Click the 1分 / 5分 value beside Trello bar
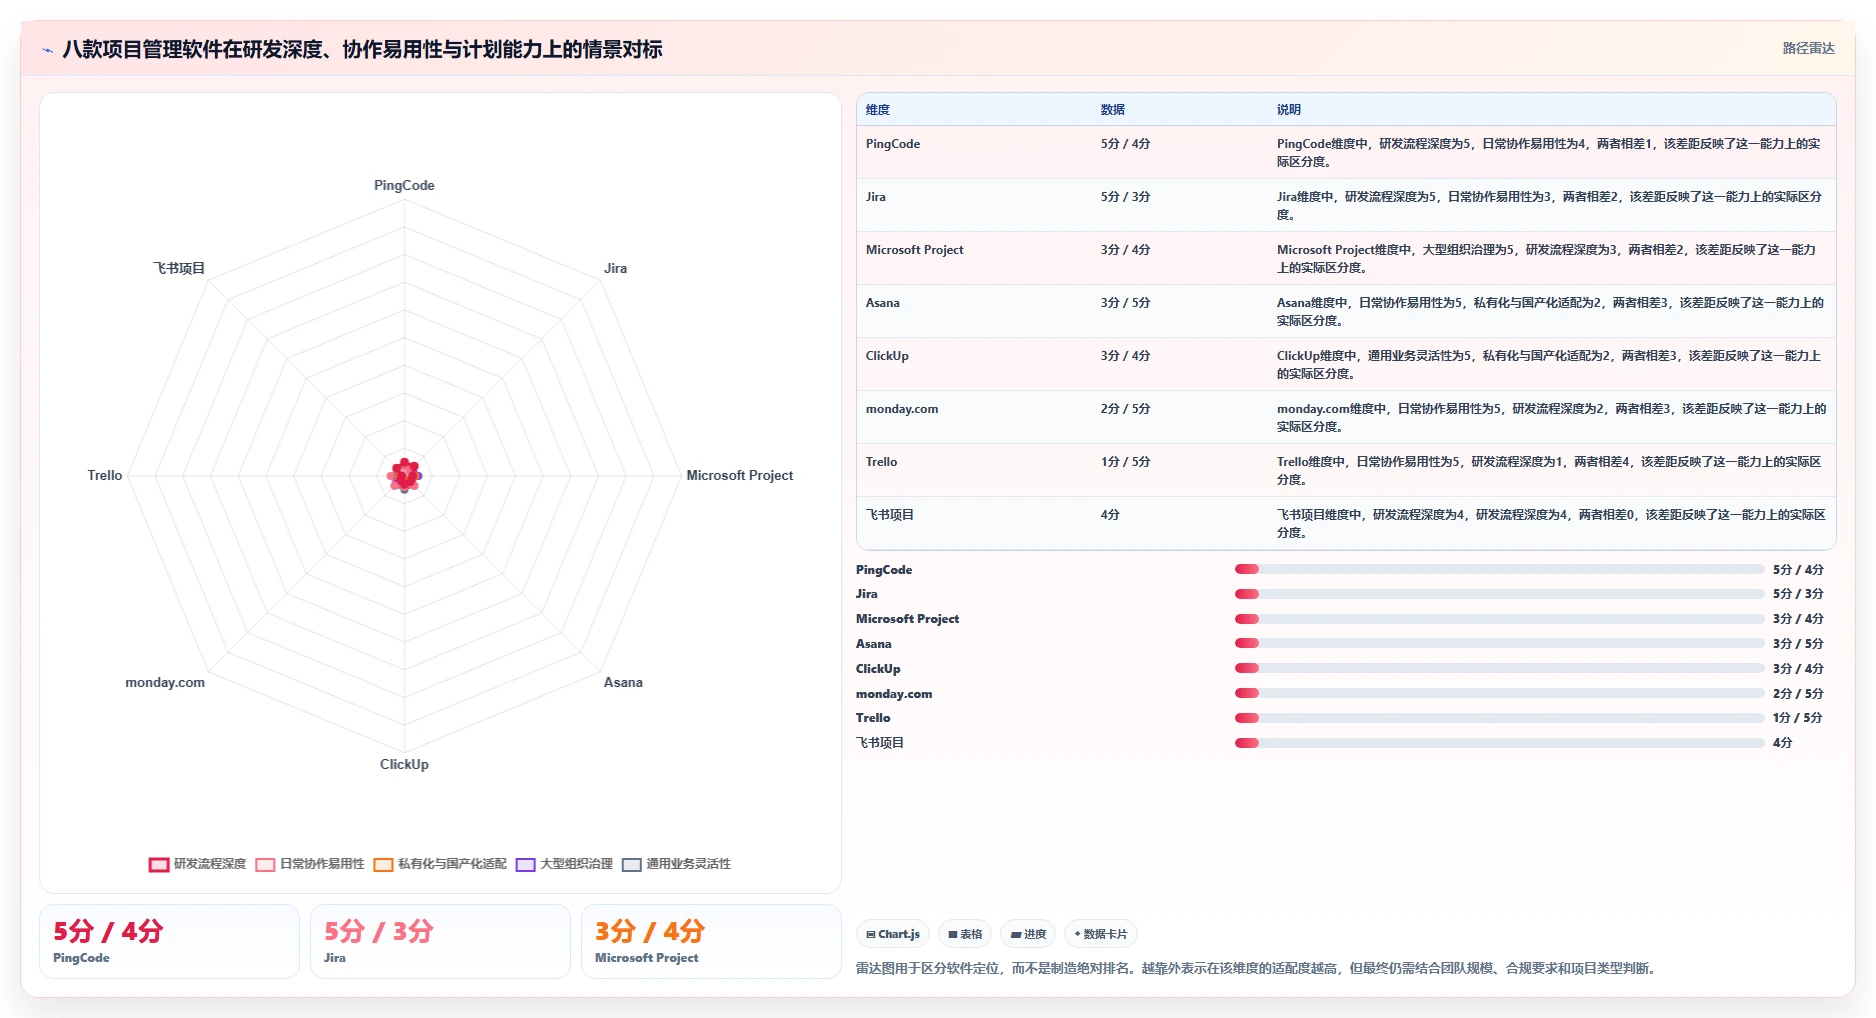The image size is (1876, 1018). click(x=1797, y=718)
